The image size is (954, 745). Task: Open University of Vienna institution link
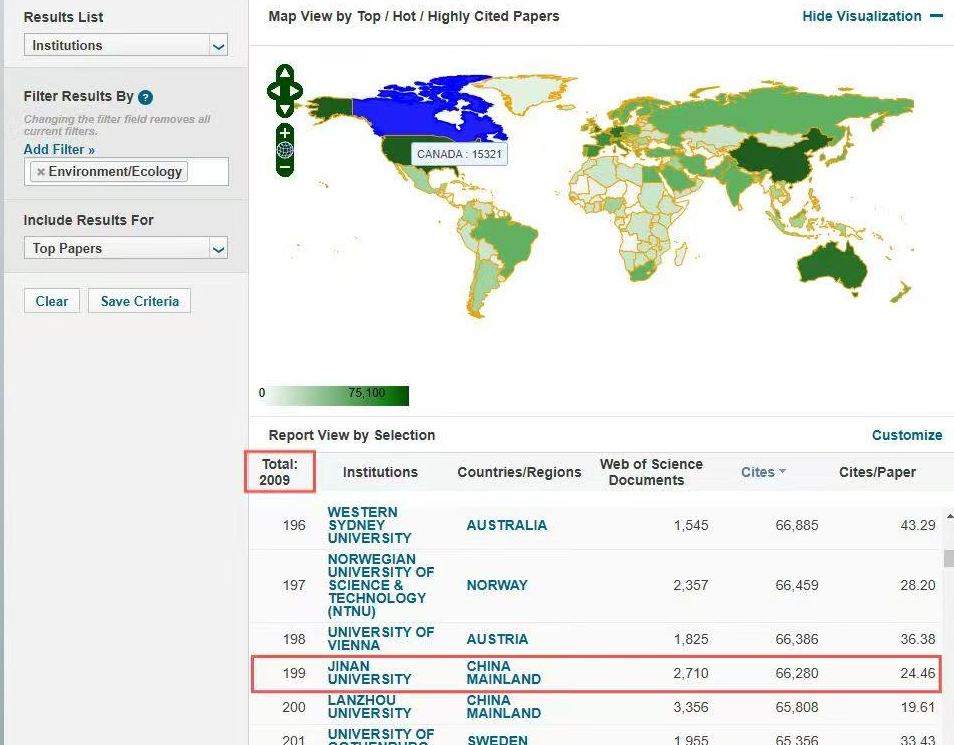(x=381, y=638)
